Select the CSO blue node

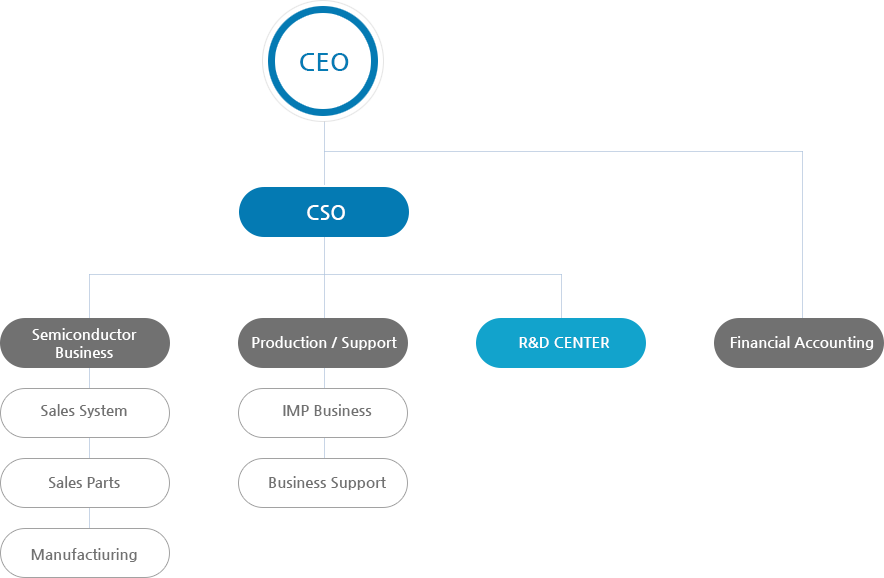[x=324, y=212]
